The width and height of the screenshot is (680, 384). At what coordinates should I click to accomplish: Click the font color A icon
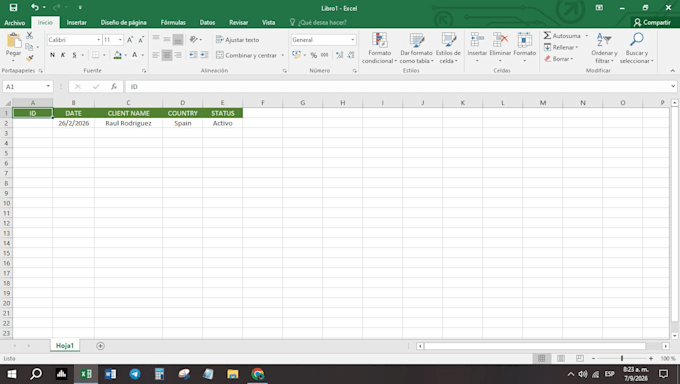[x=134, y=55]
